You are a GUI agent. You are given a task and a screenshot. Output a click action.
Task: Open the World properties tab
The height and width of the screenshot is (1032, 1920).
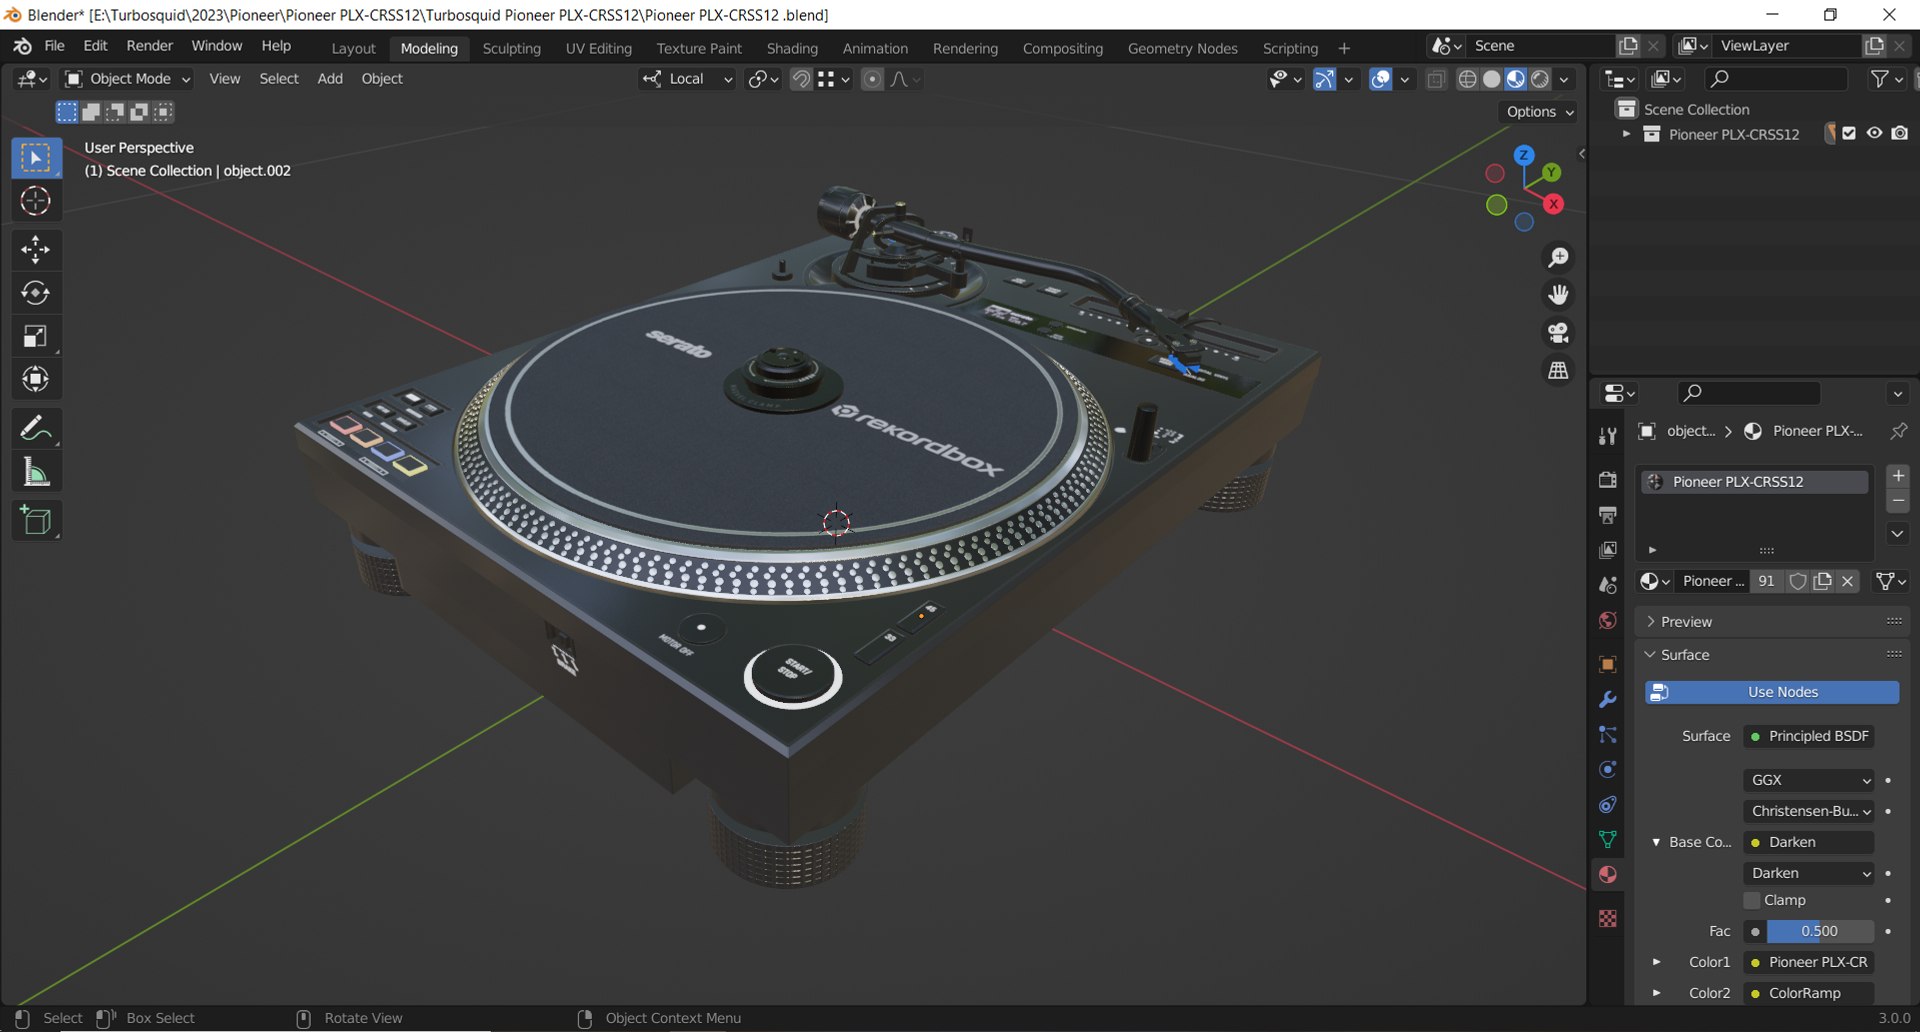[1607, 620]
